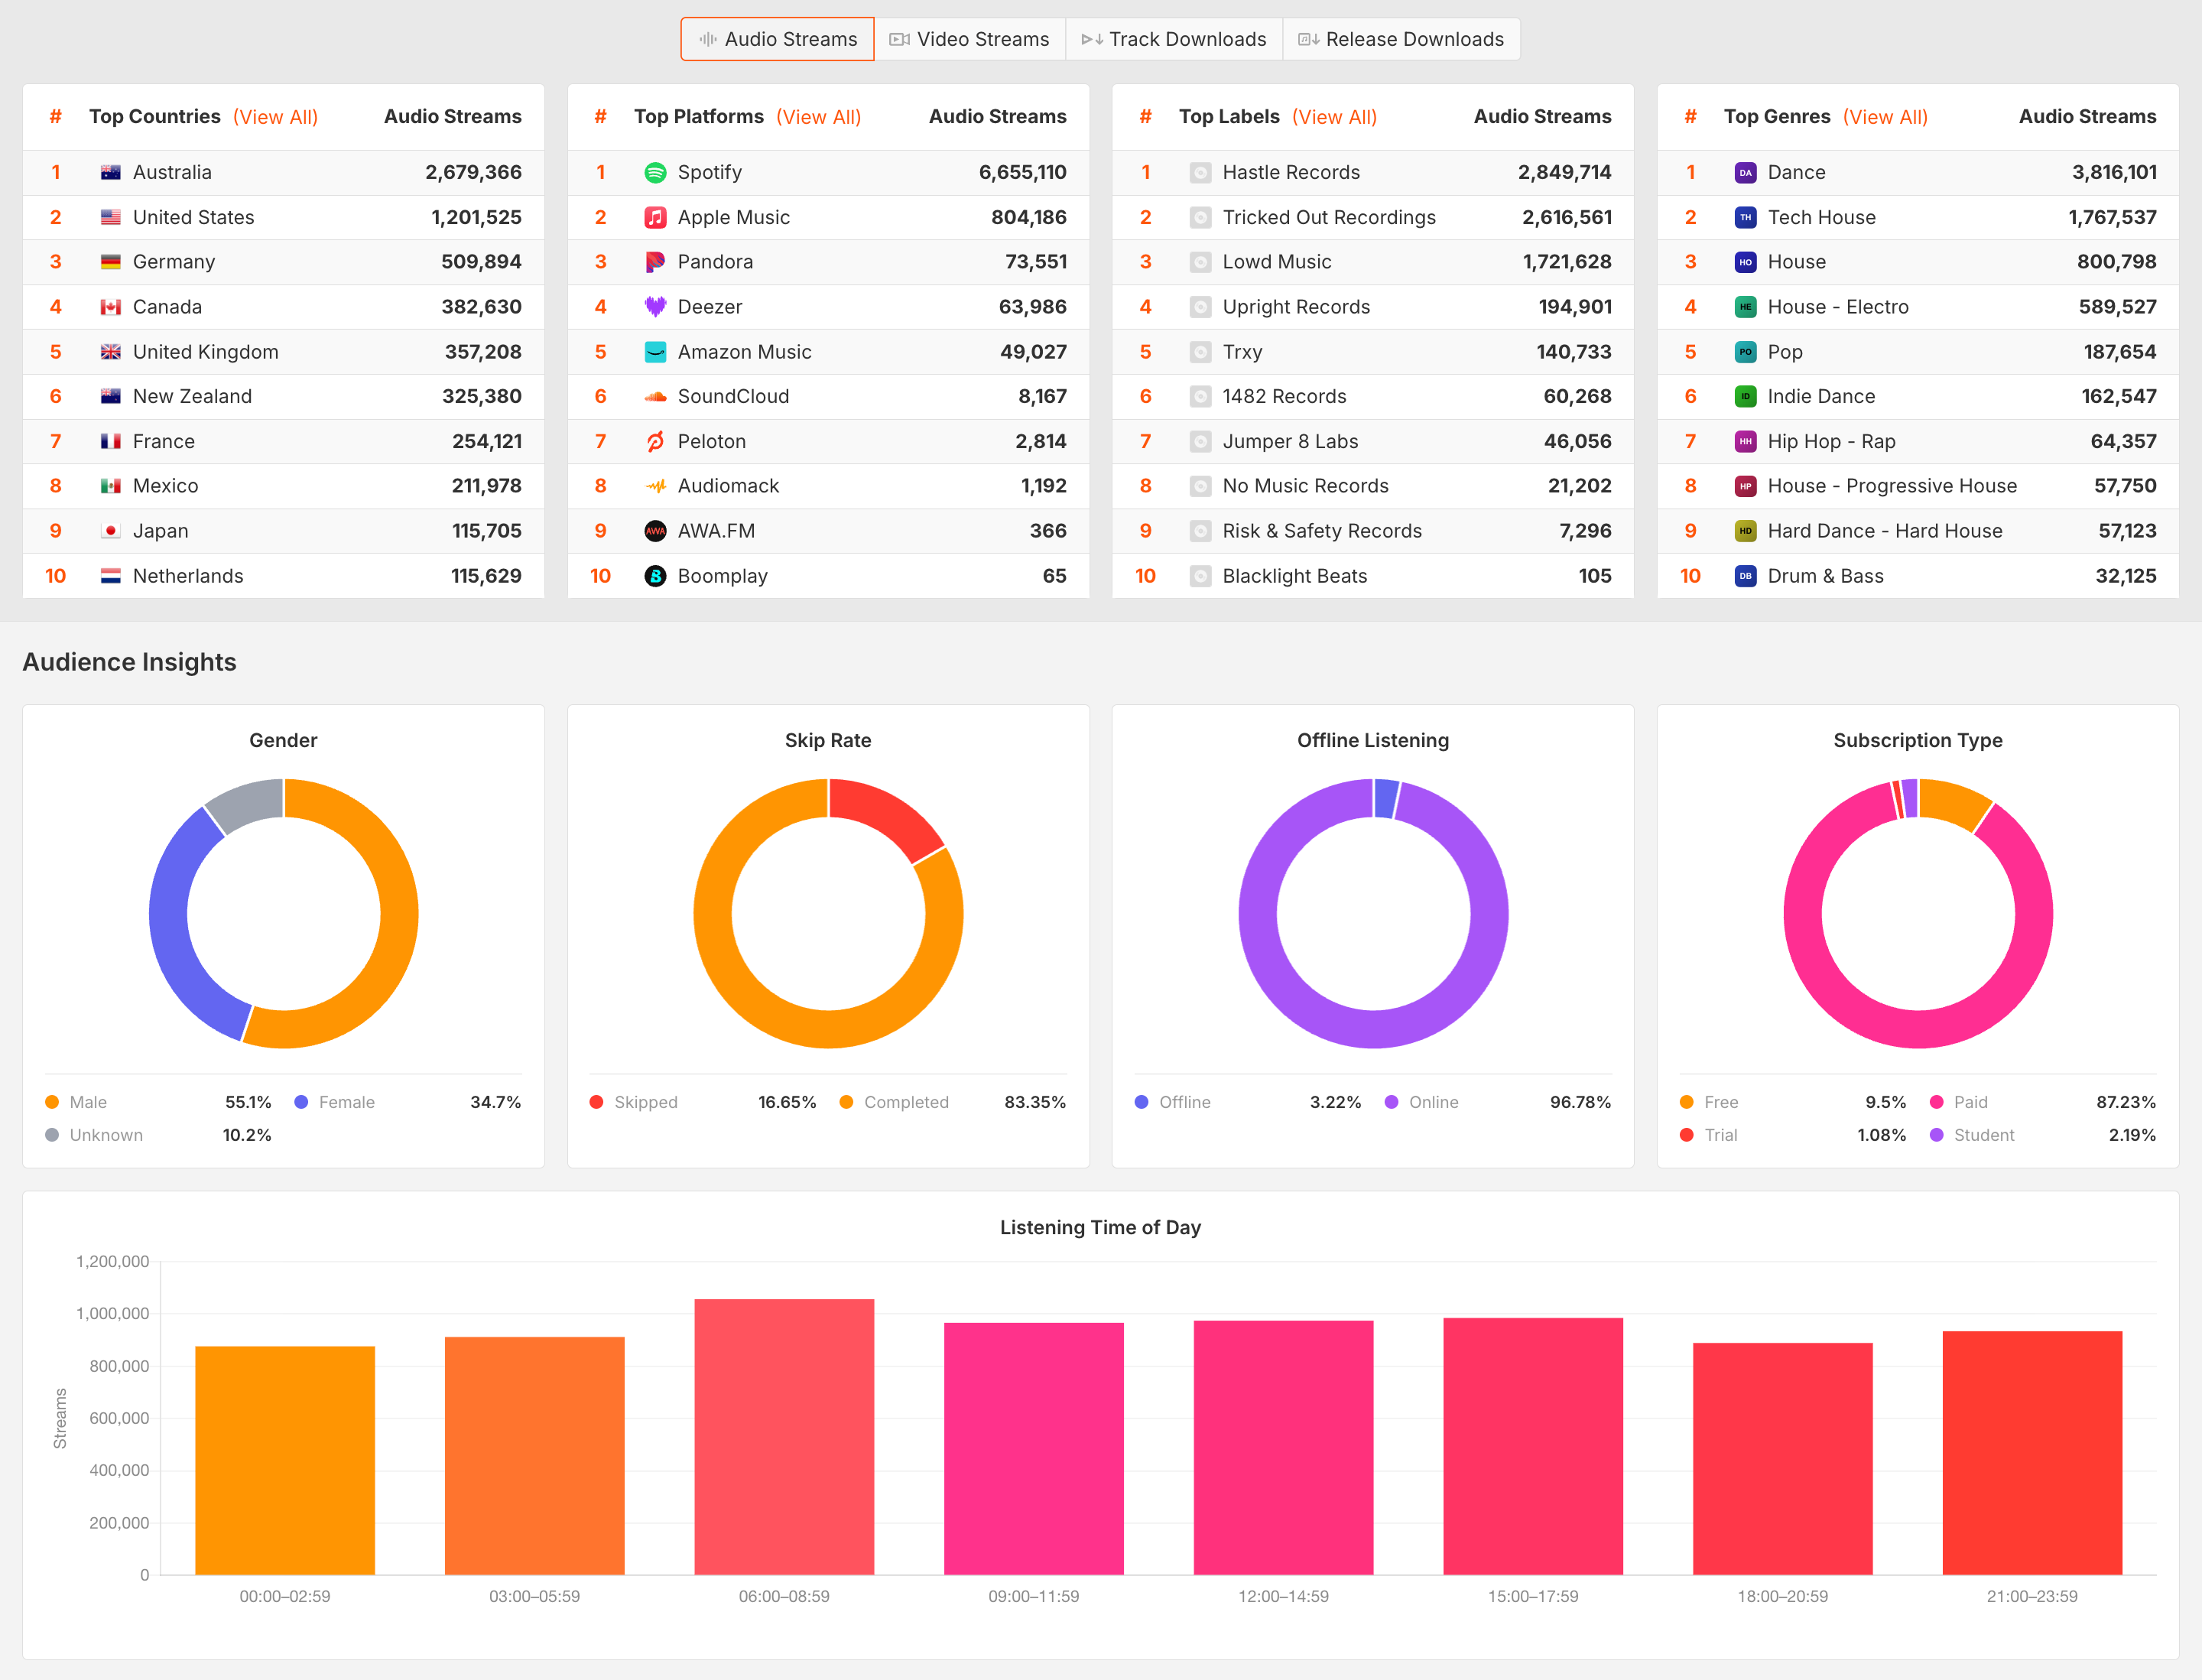Click the Dance genre badge icon
The image size is (2202, 1680).
tap(1745, 172)
